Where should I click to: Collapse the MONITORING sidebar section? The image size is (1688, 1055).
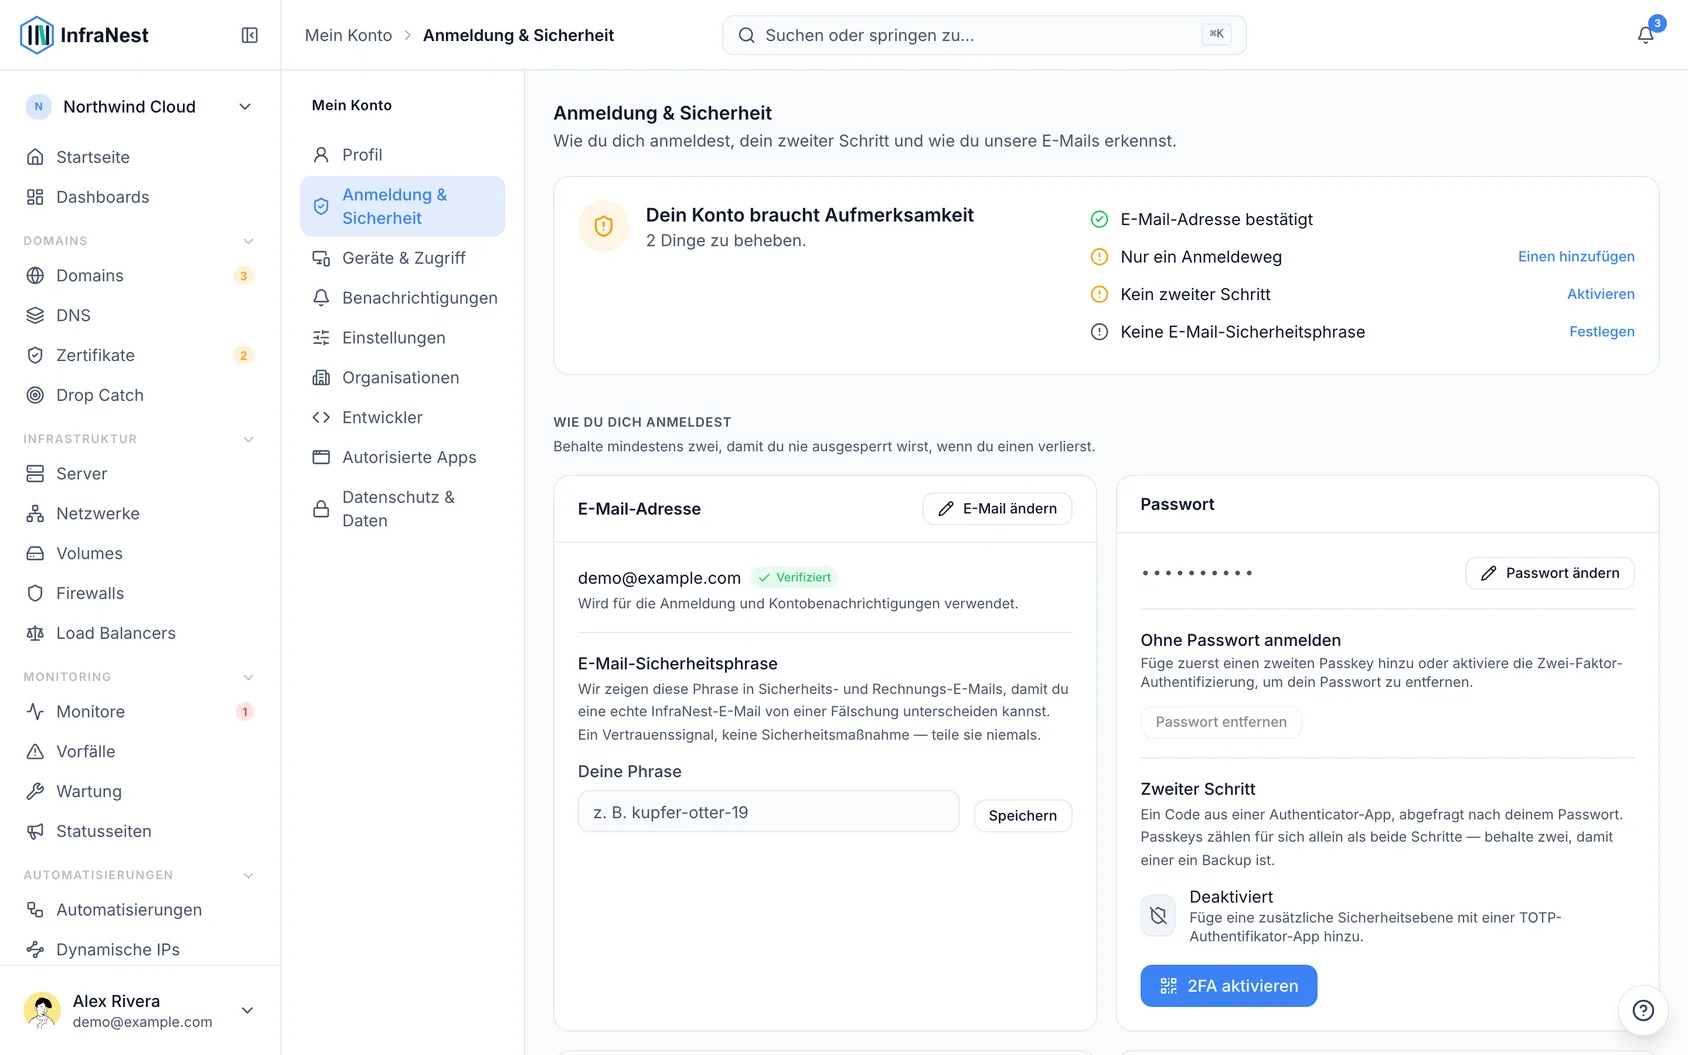tap(249, 677)
